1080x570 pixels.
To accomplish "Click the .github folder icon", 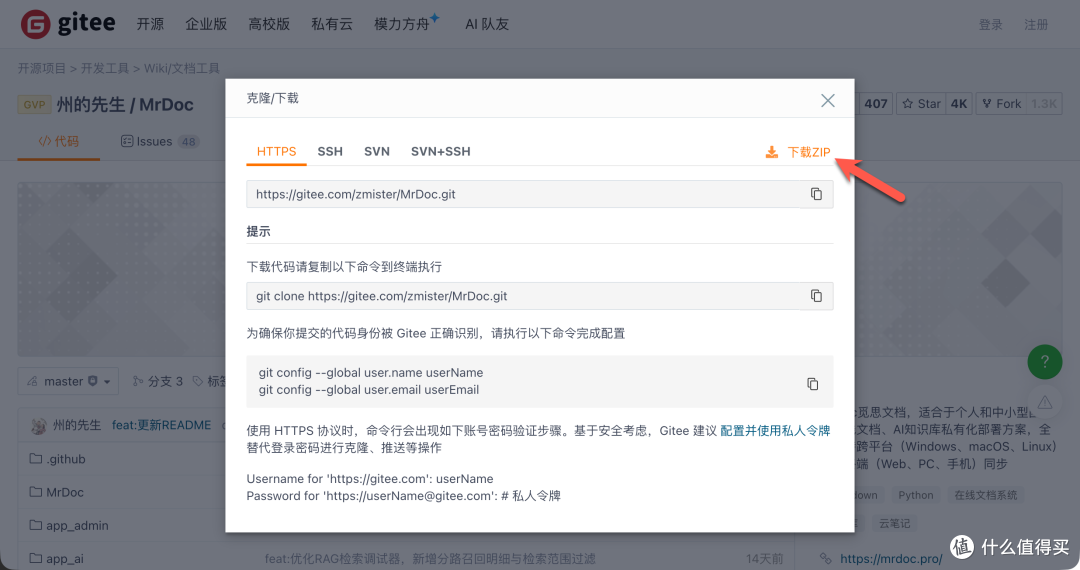I will [36, 458].
